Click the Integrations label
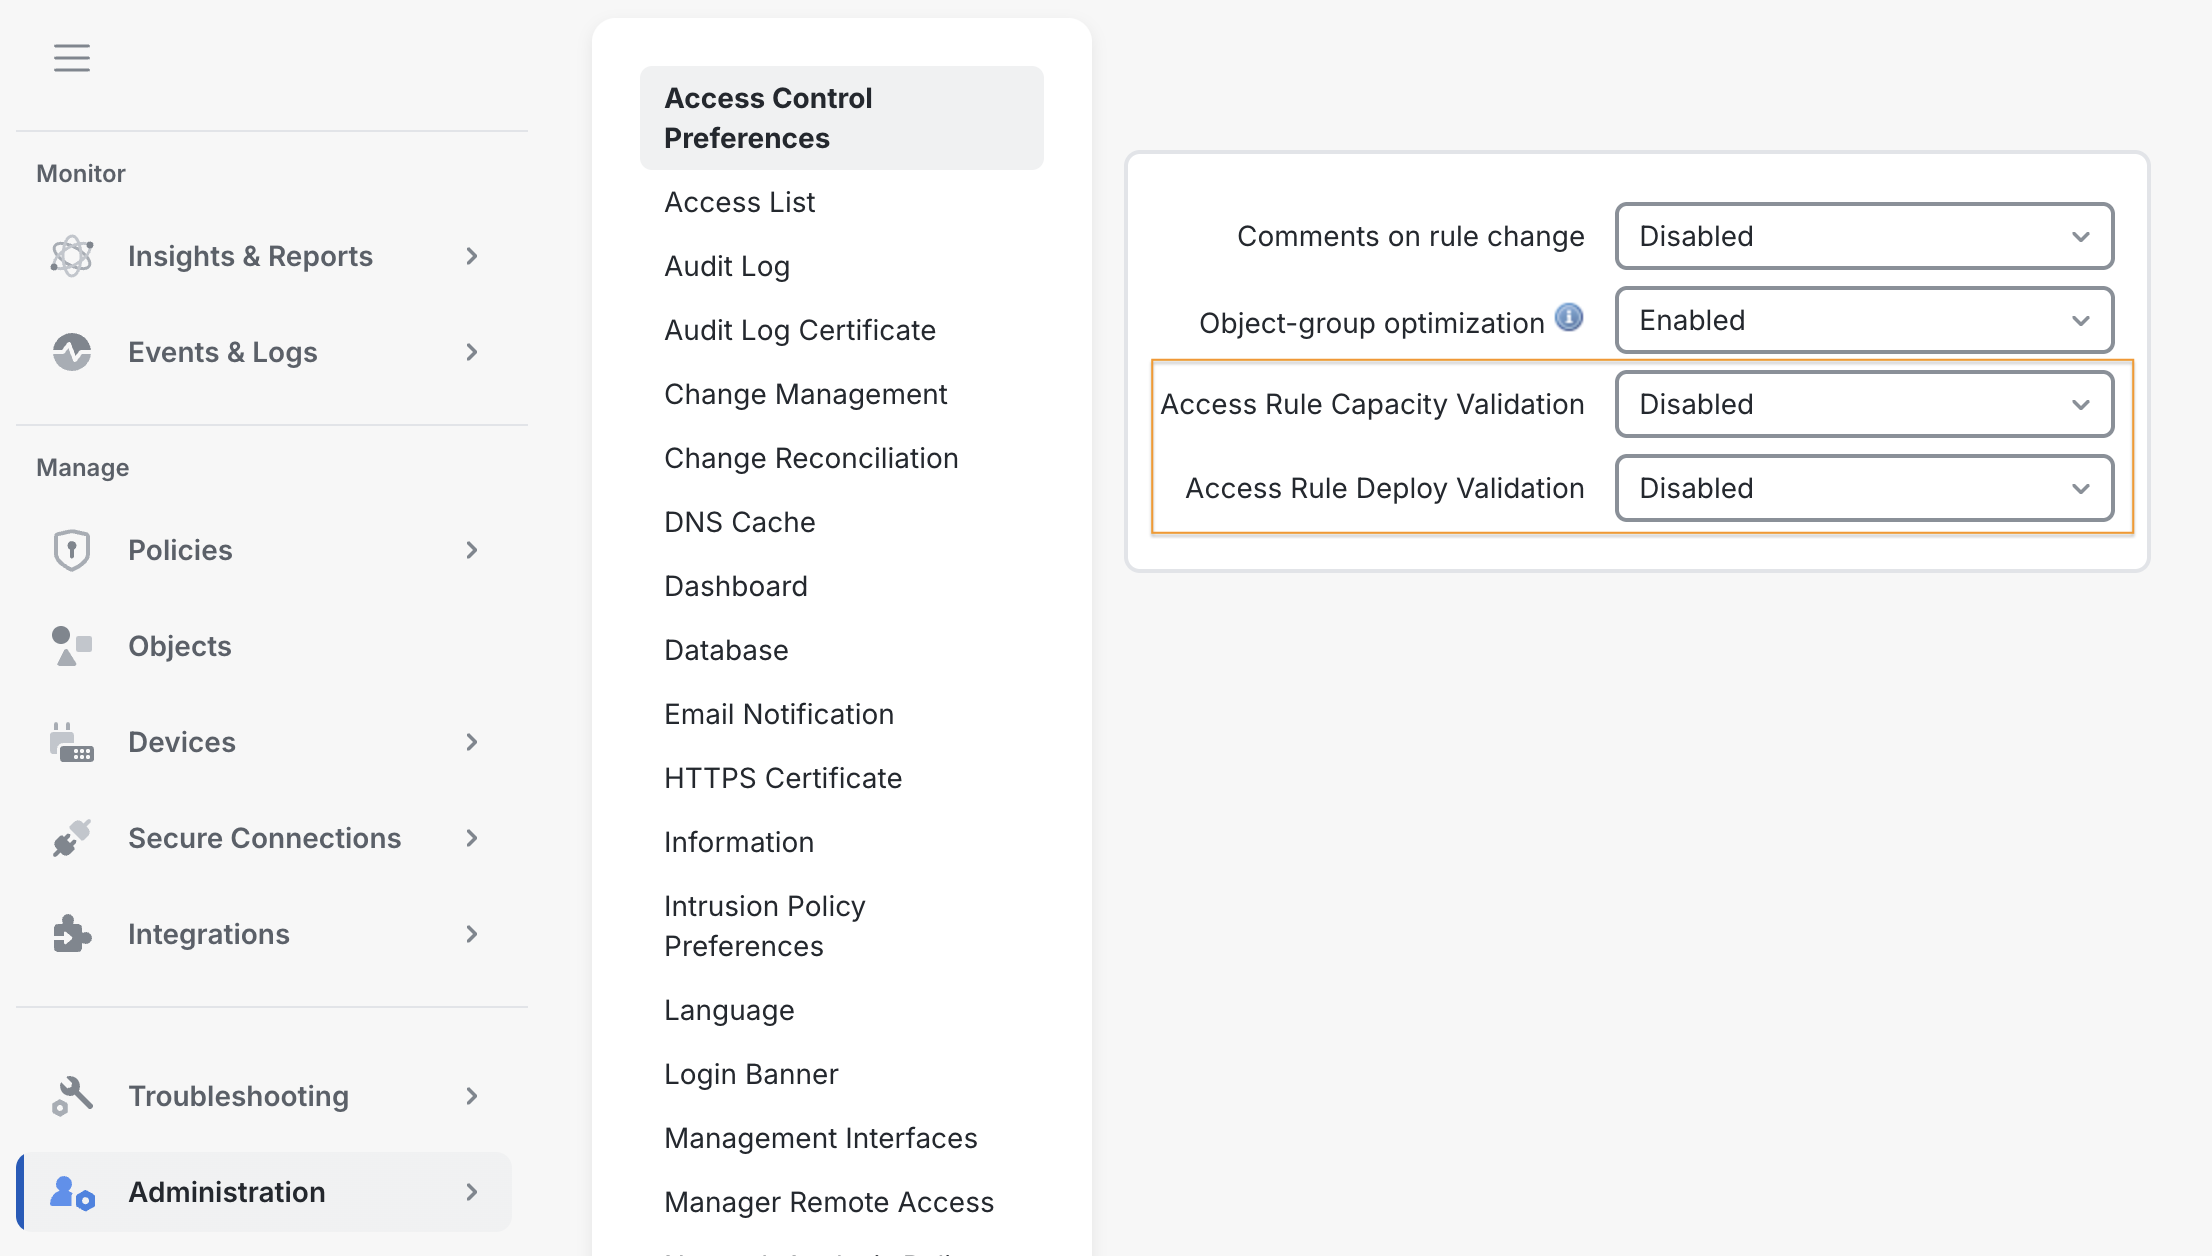Screen dimensions: 2212x1256 (x=209, y=934)
